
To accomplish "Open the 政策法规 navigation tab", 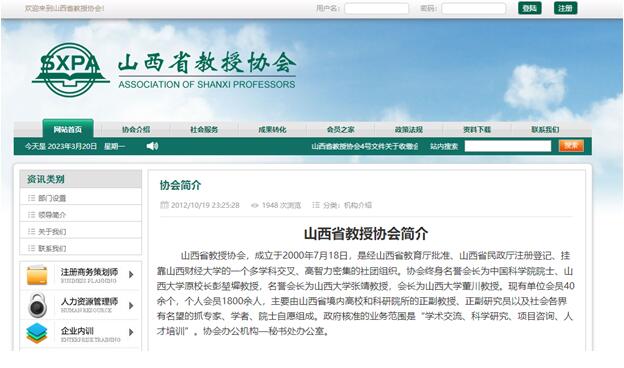I will point(409,129).
